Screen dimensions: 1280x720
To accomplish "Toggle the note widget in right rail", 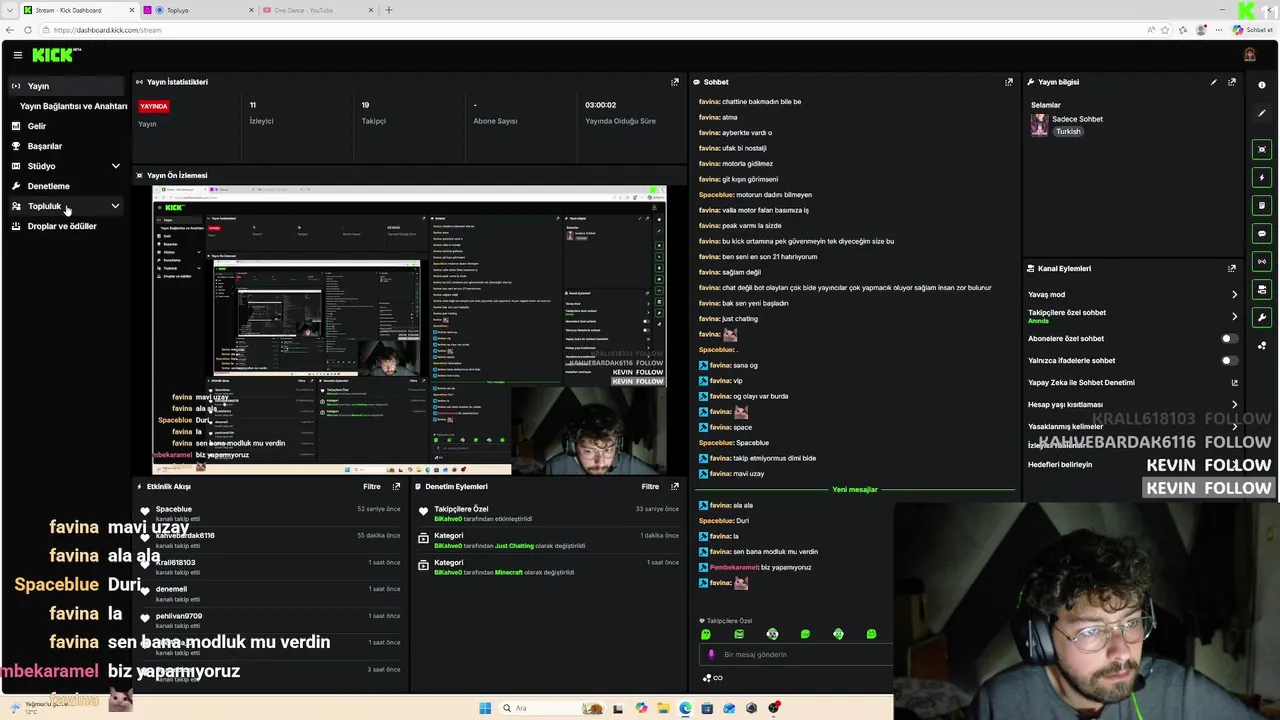I will 1262,205.
